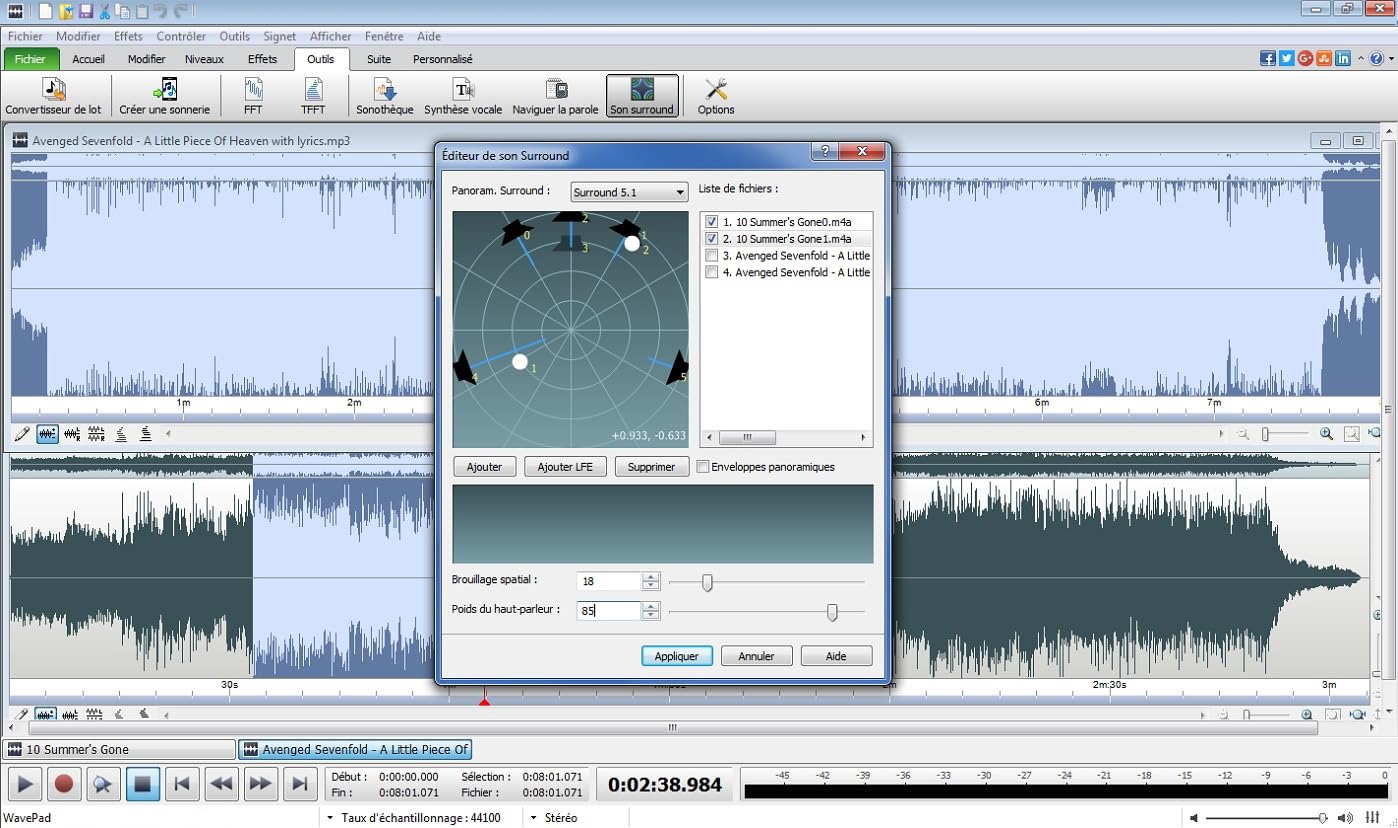This screenshot has height=828, width=1398.
Task: Open the FFT analysis tool
Action: point(253,97)
